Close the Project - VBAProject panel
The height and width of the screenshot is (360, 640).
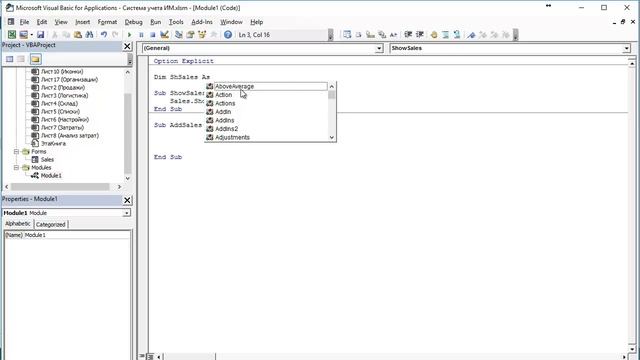(127, 46)
